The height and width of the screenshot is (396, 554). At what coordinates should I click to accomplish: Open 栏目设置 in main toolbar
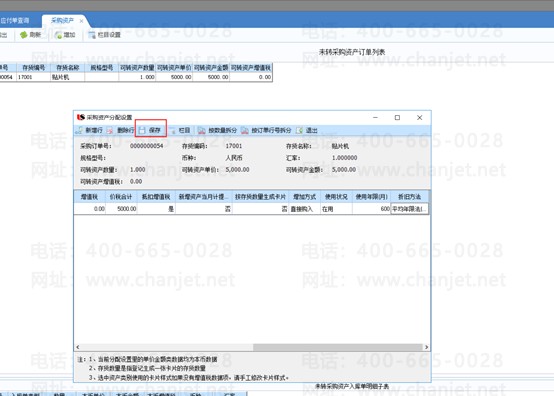pos(105,35)
